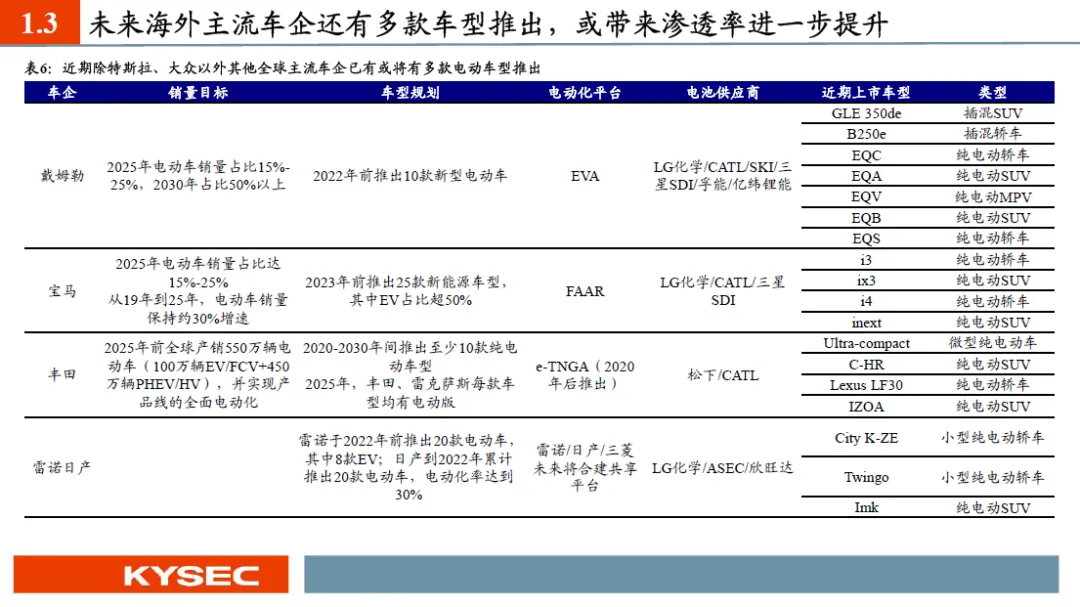Click the cell 2022年前推出10款新型电动车
This screenshot has height=607, width=1080.
(x=410, y=176)
